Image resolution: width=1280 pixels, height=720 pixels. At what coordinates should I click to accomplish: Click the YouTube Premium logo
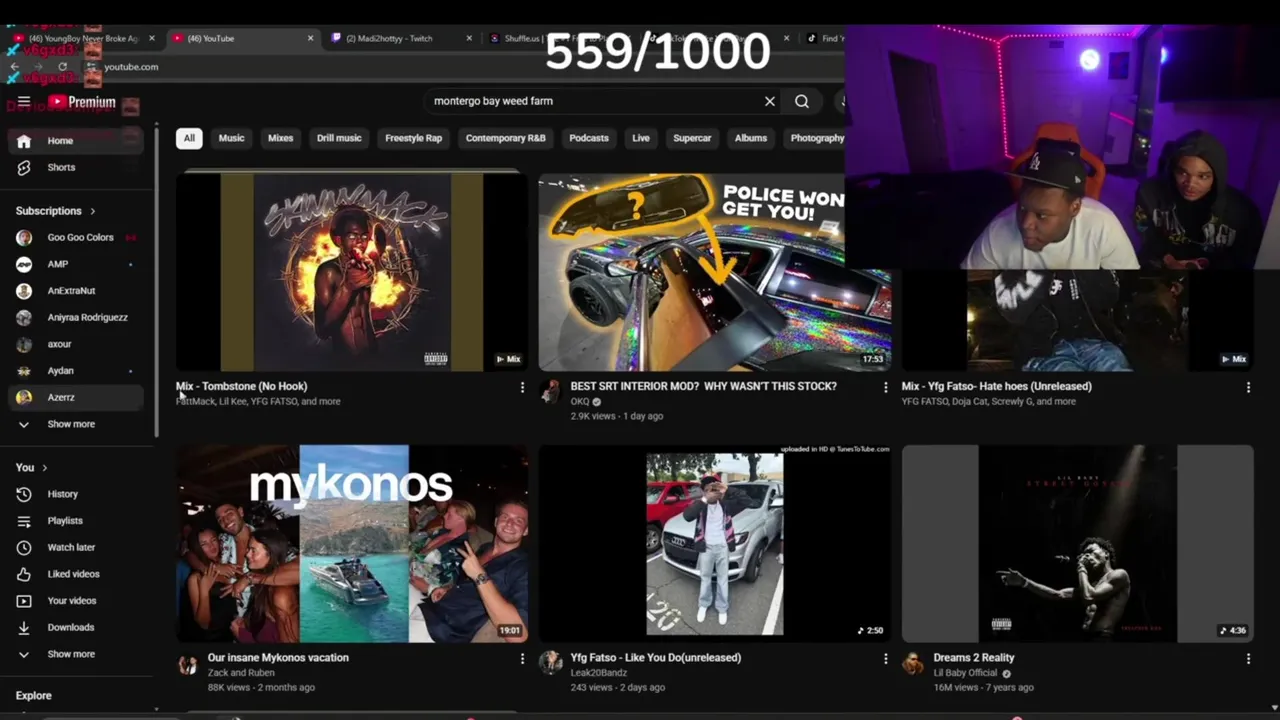(x=82, y=102)
